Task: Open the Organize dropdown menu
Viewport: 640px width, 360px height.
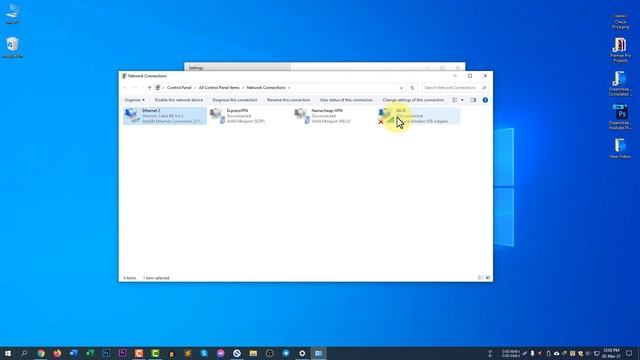Action: click(x=134, y=100)
